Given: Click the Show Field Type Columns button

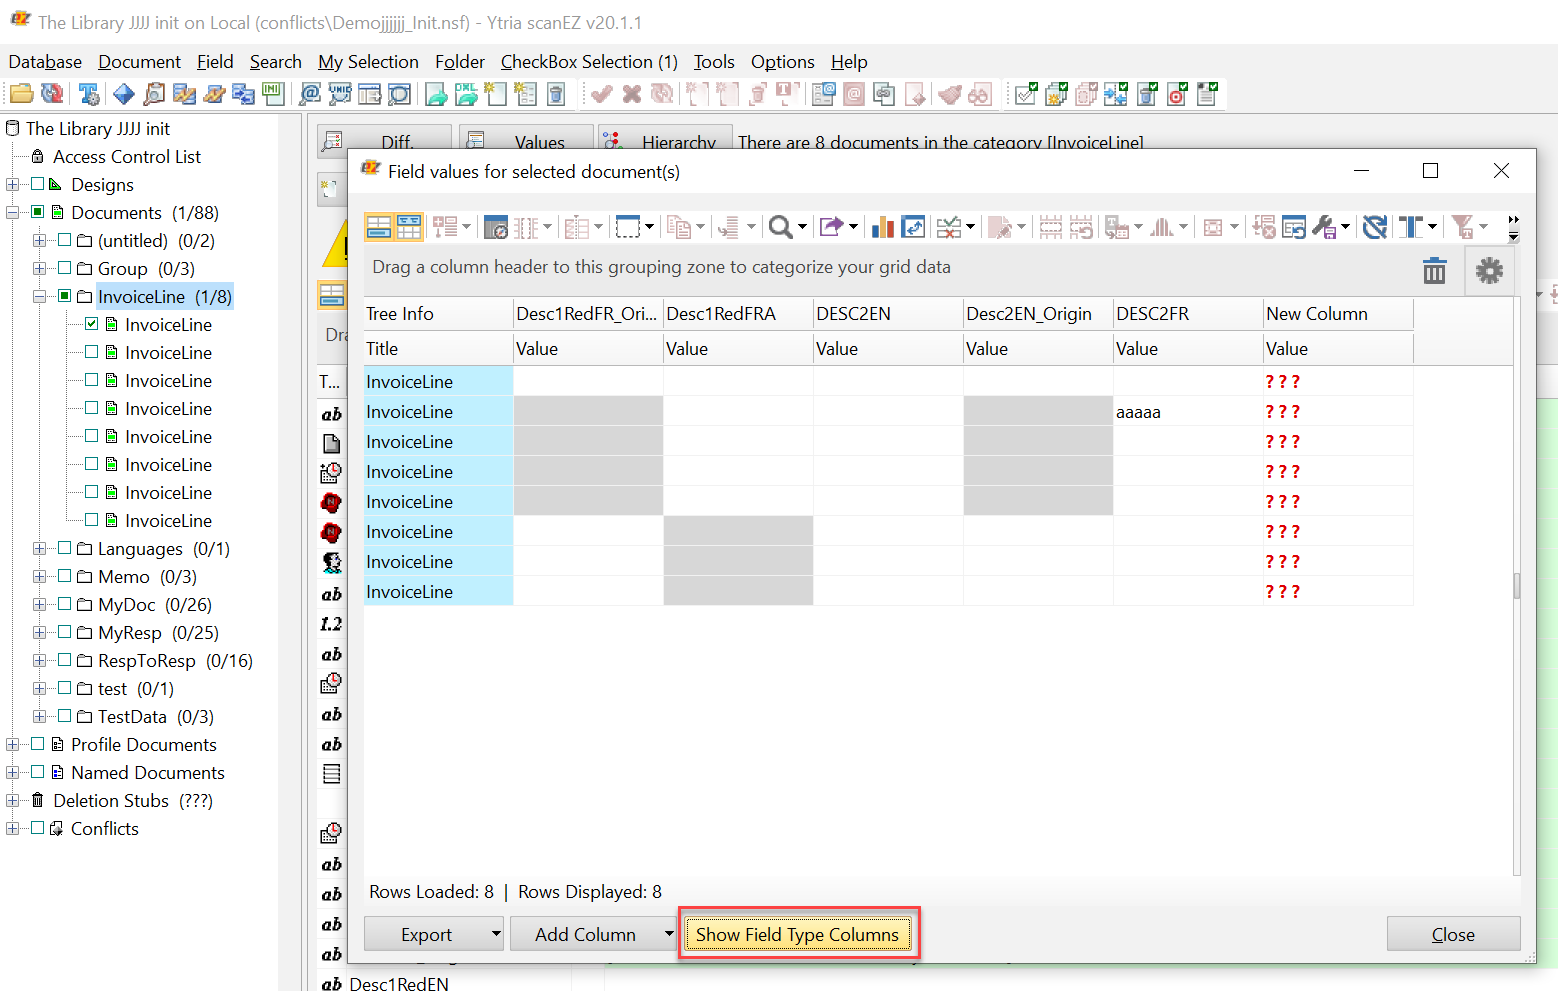Looking at the screenshot, I should (797, 934).
